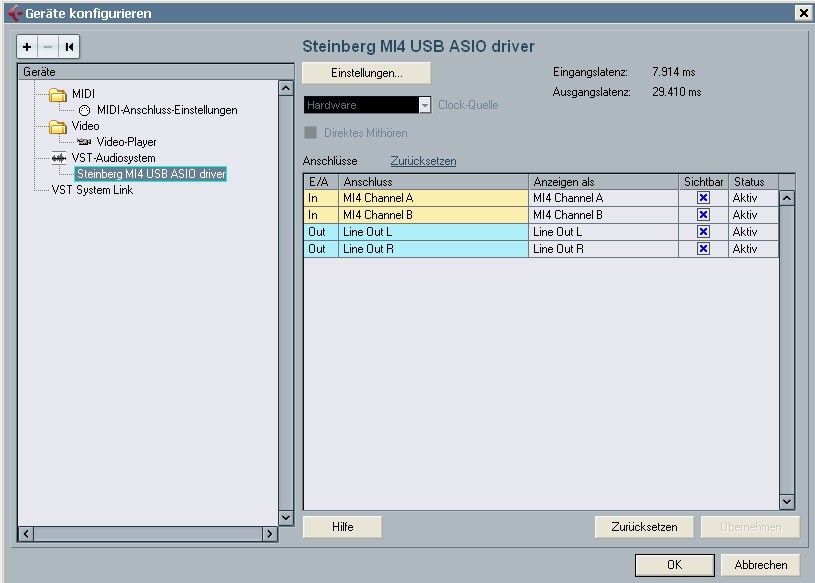Click the reset-to-start arrow toolbar icon
Viewport: 815px width, 583px height.
[69, 47]
